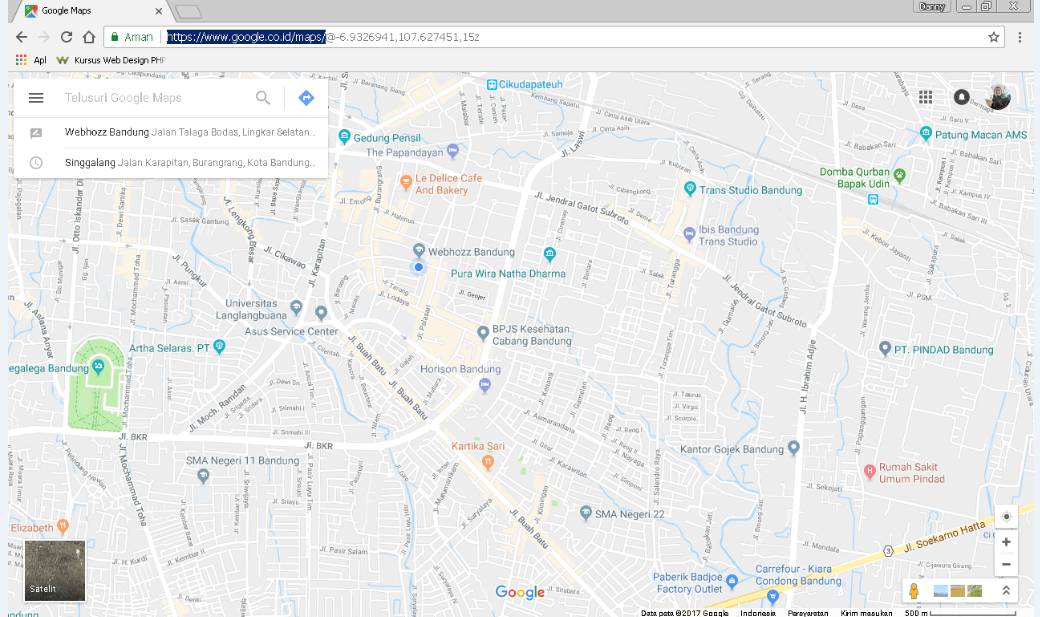Click the blue current-location dot

[419, 267]
